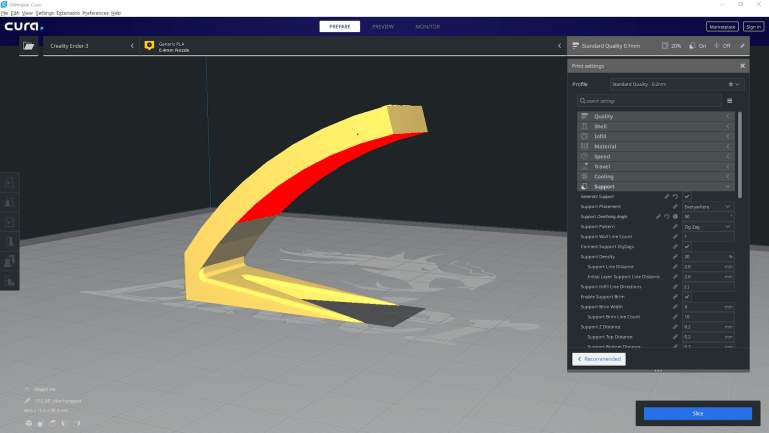Click link icon beside Support Density
Screen dimensions: 769x433
point(675,256)
